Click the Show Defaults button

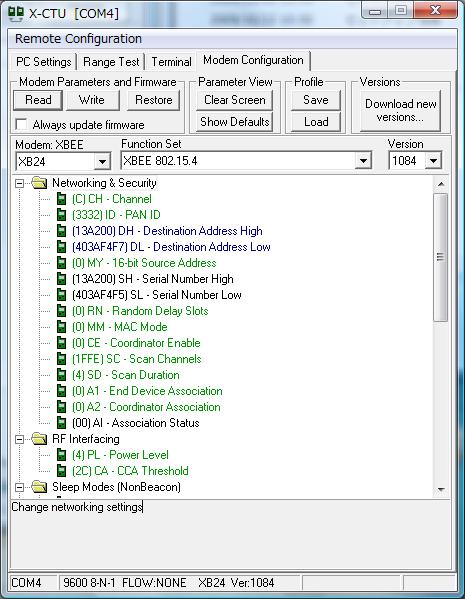click(235, 122)
